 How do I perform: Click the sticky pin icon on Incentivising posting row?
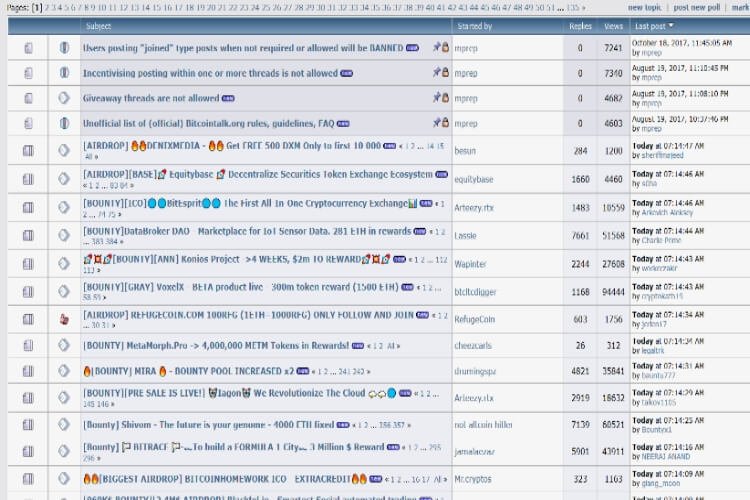pyautogui.click(x=436, y=73)
